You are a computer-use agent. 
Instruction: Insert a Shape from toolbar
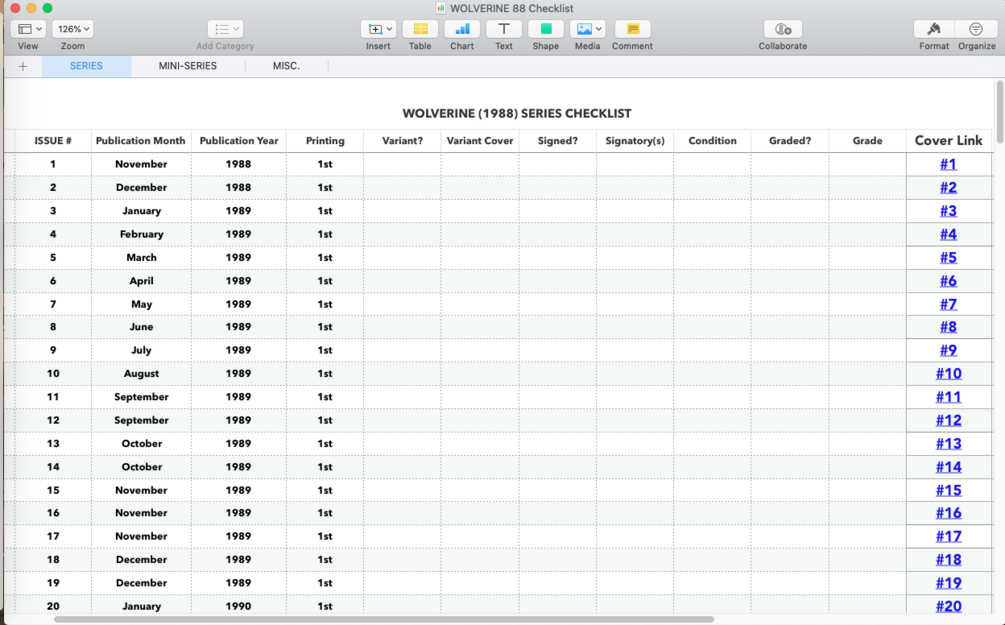tap(545, 29)
